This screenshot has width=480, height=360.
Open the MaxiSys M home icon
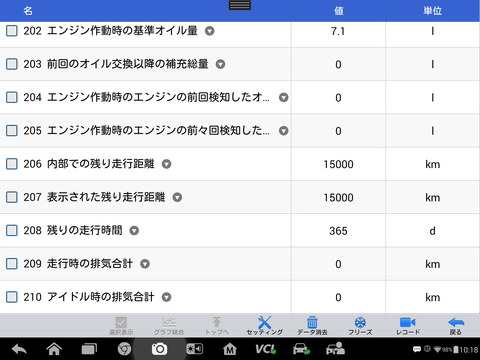pos(230,349)
